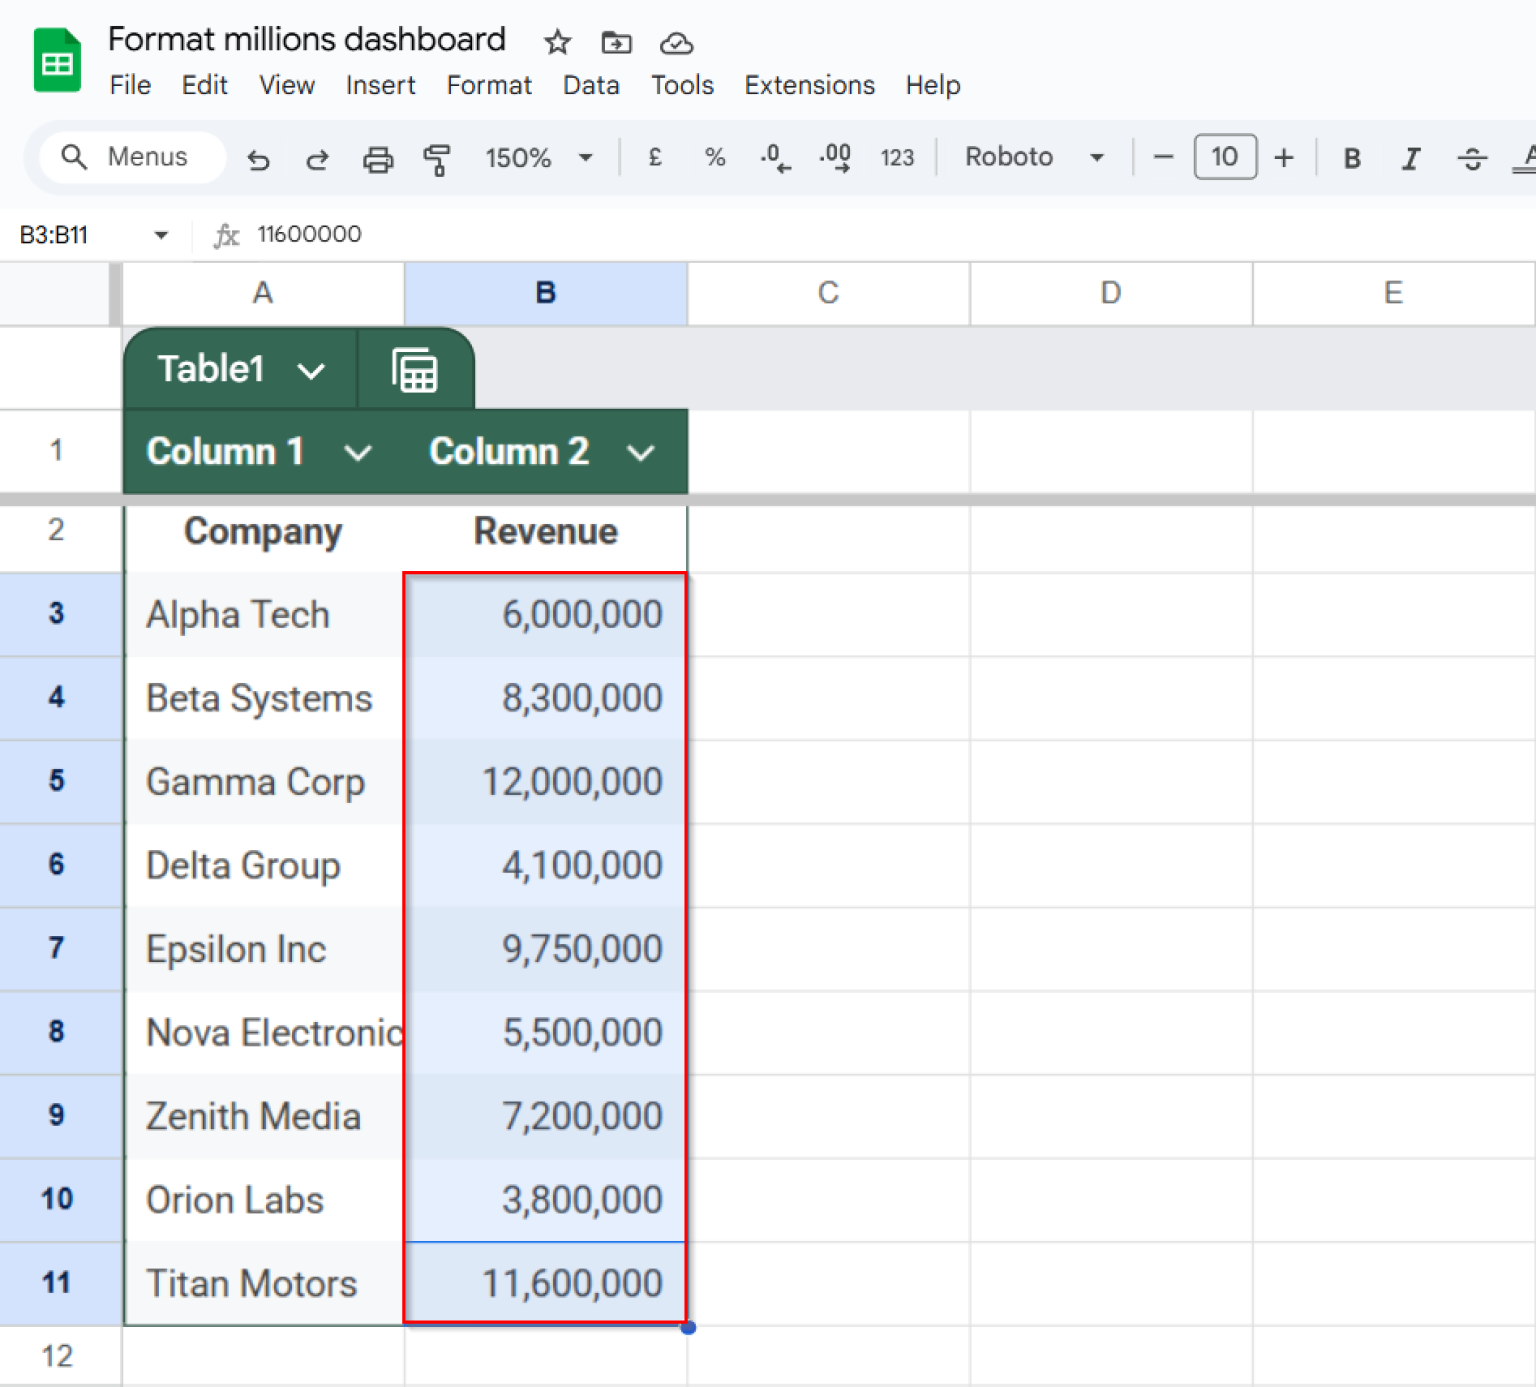Open more number formats via 123 icon
Image resolution: width=1536 pixels, height=1387 pixels.
point(897,157)
